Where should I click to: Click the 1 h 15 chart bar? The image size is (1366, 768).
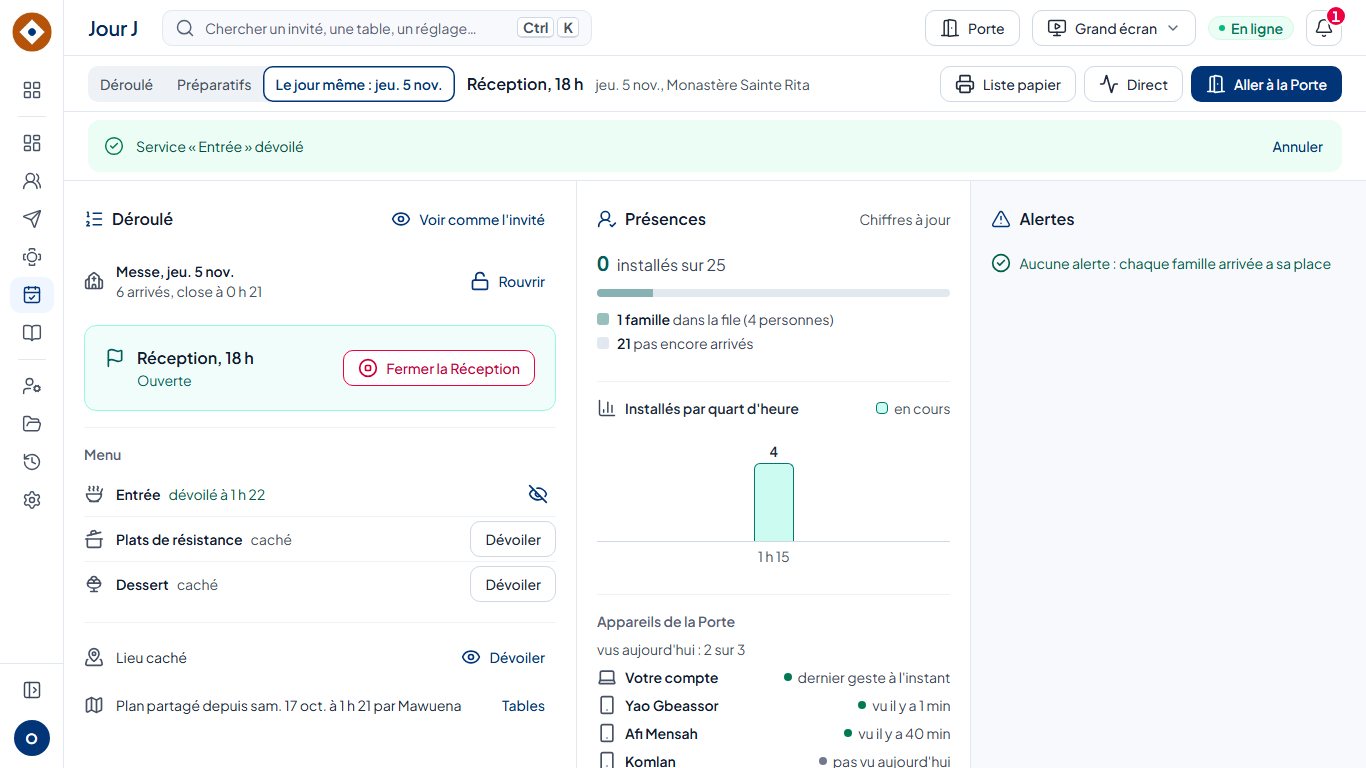click(x=774, y=502)
